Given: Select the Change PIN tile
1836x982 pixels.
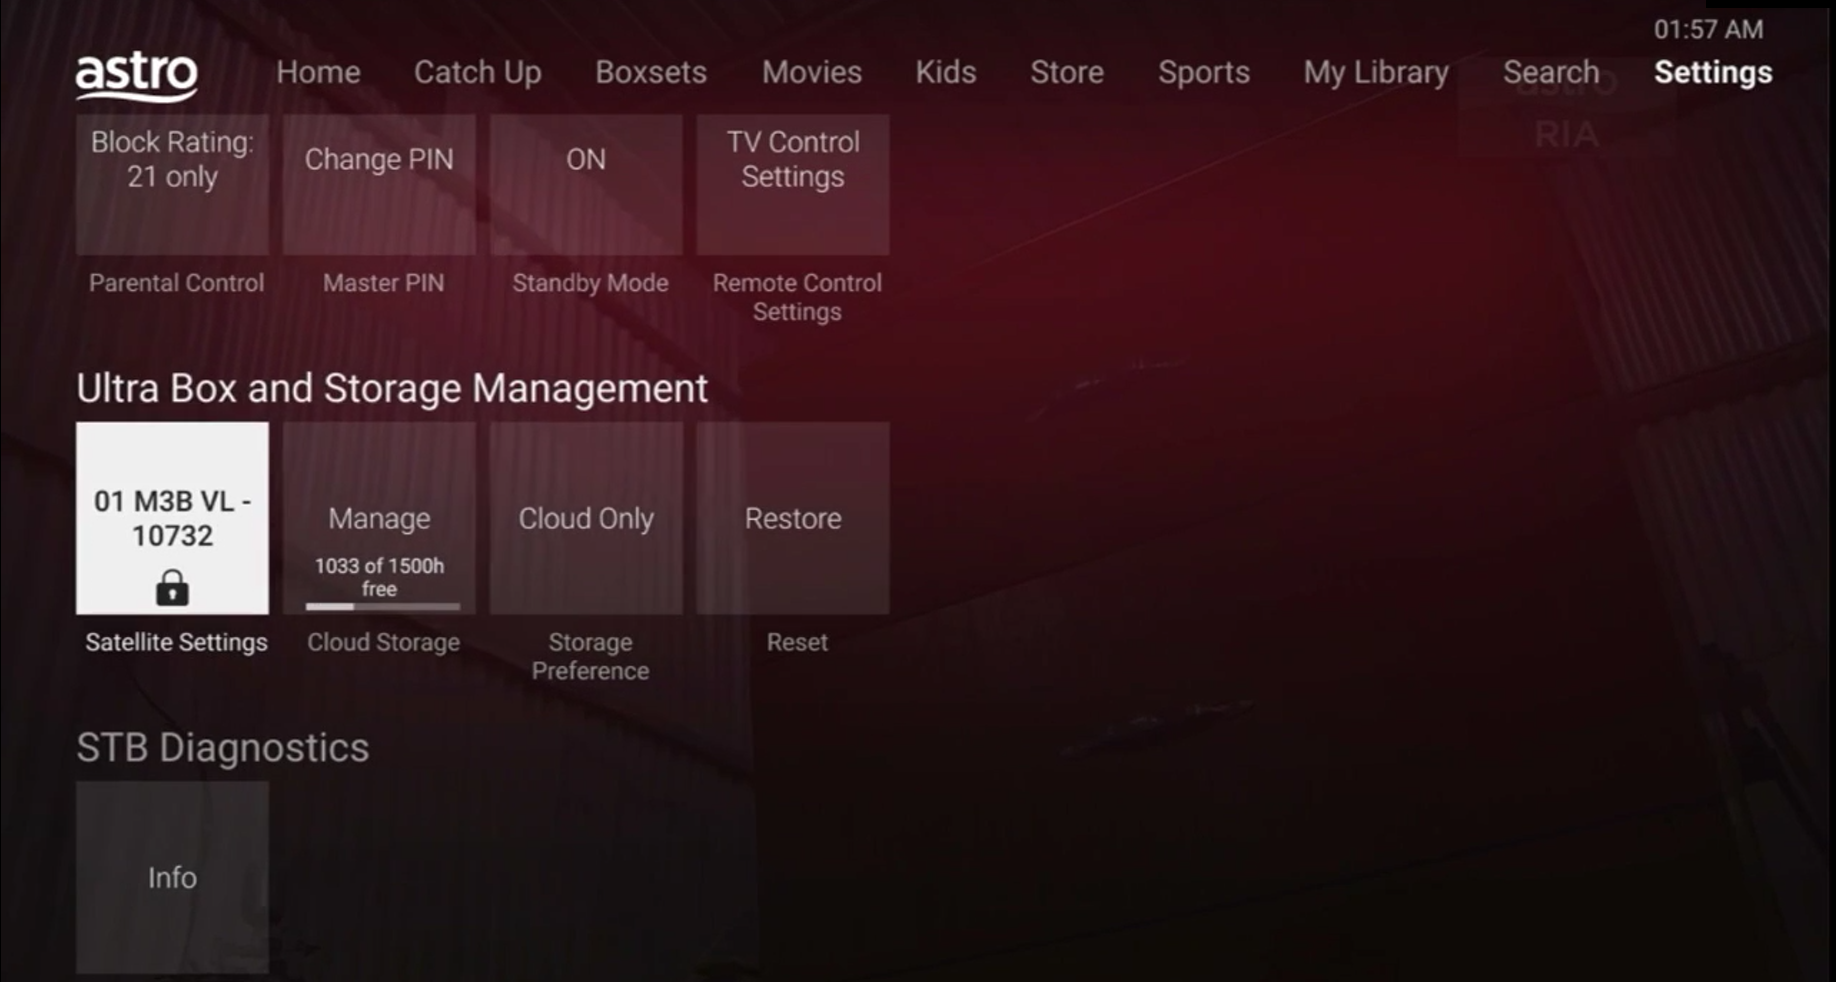Looking at the screenshot, I should [x=379, y=184].
